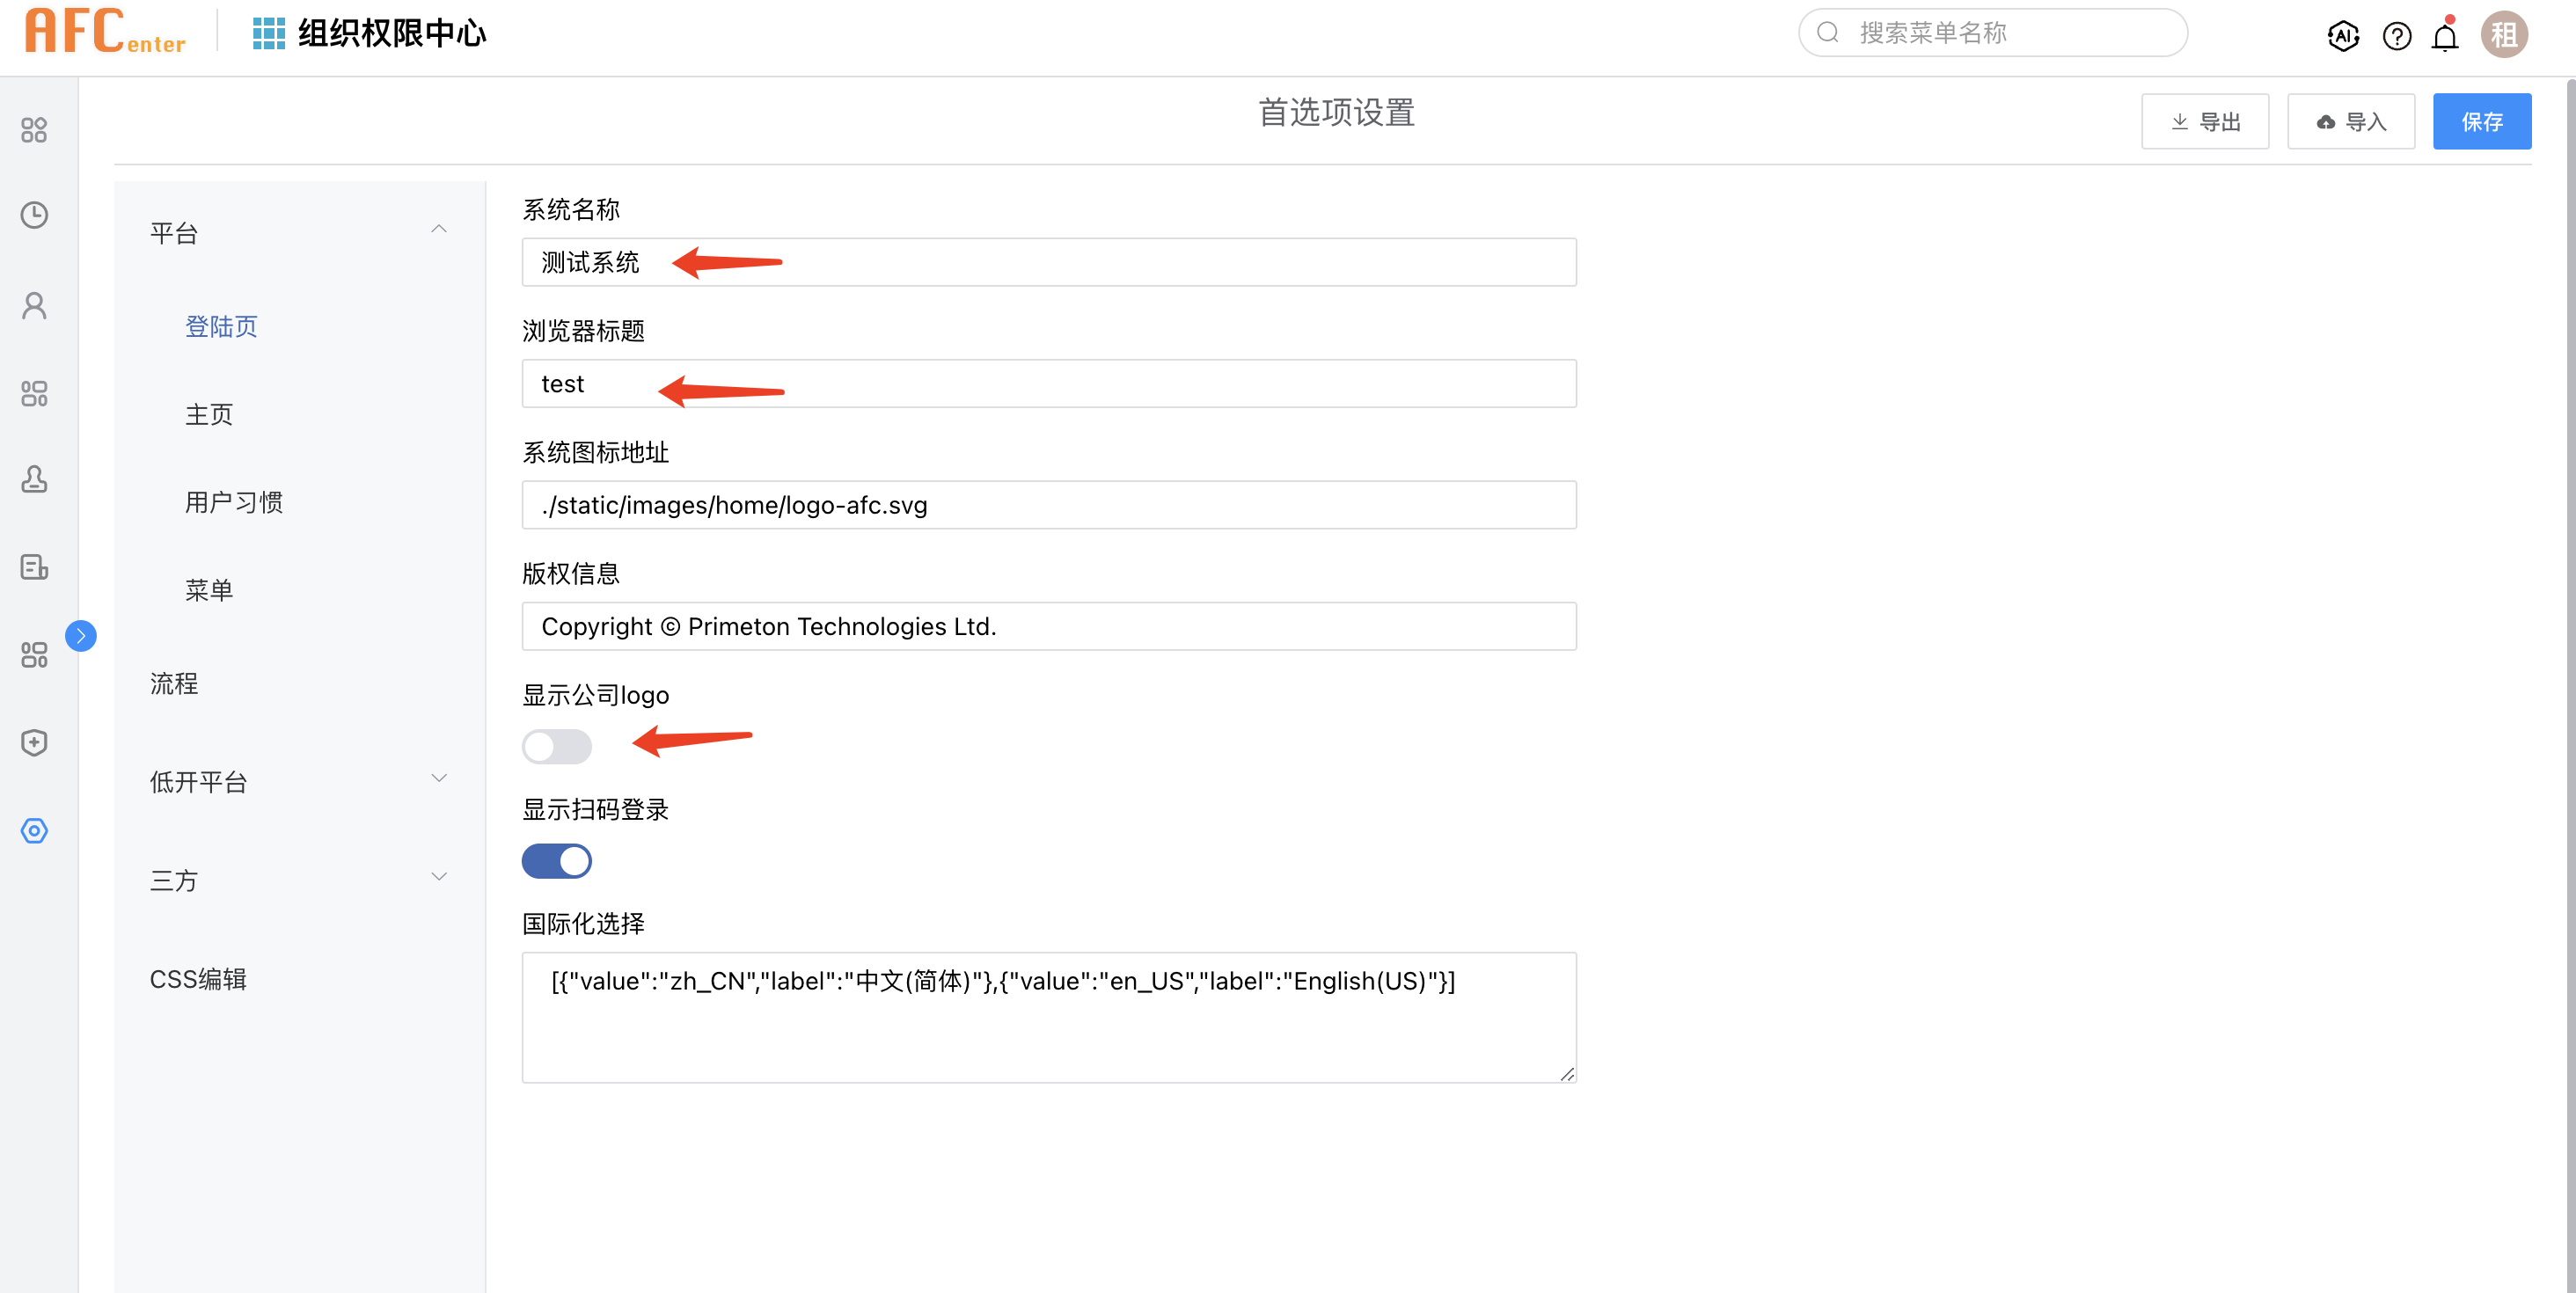Enable the 显示公司logo switch
The image size is (2576, 1293).
coord(556,746)
